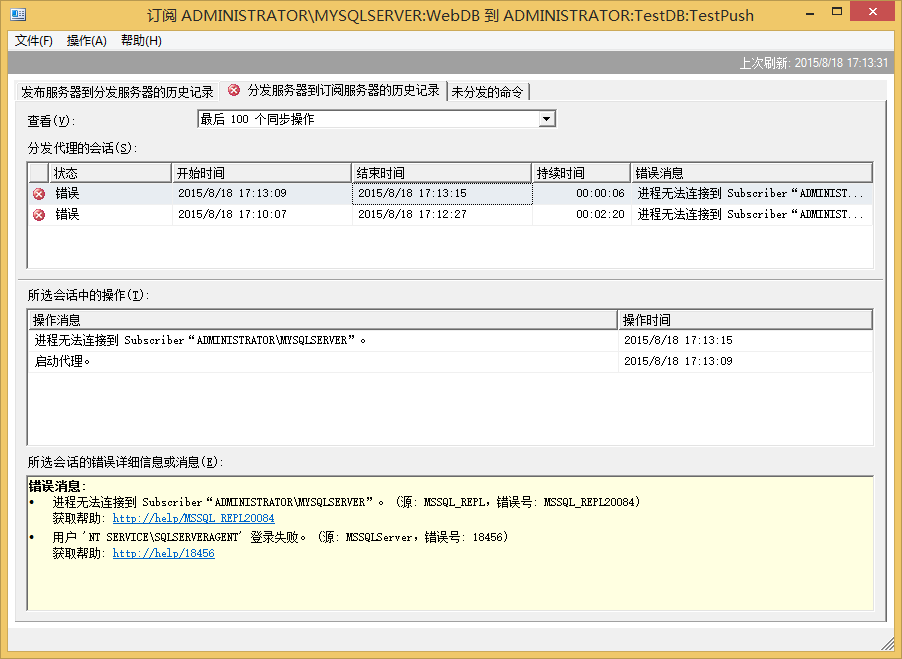Sort sessions by 开始时间 column header
The image size is (902, 659).
[262, 173]
